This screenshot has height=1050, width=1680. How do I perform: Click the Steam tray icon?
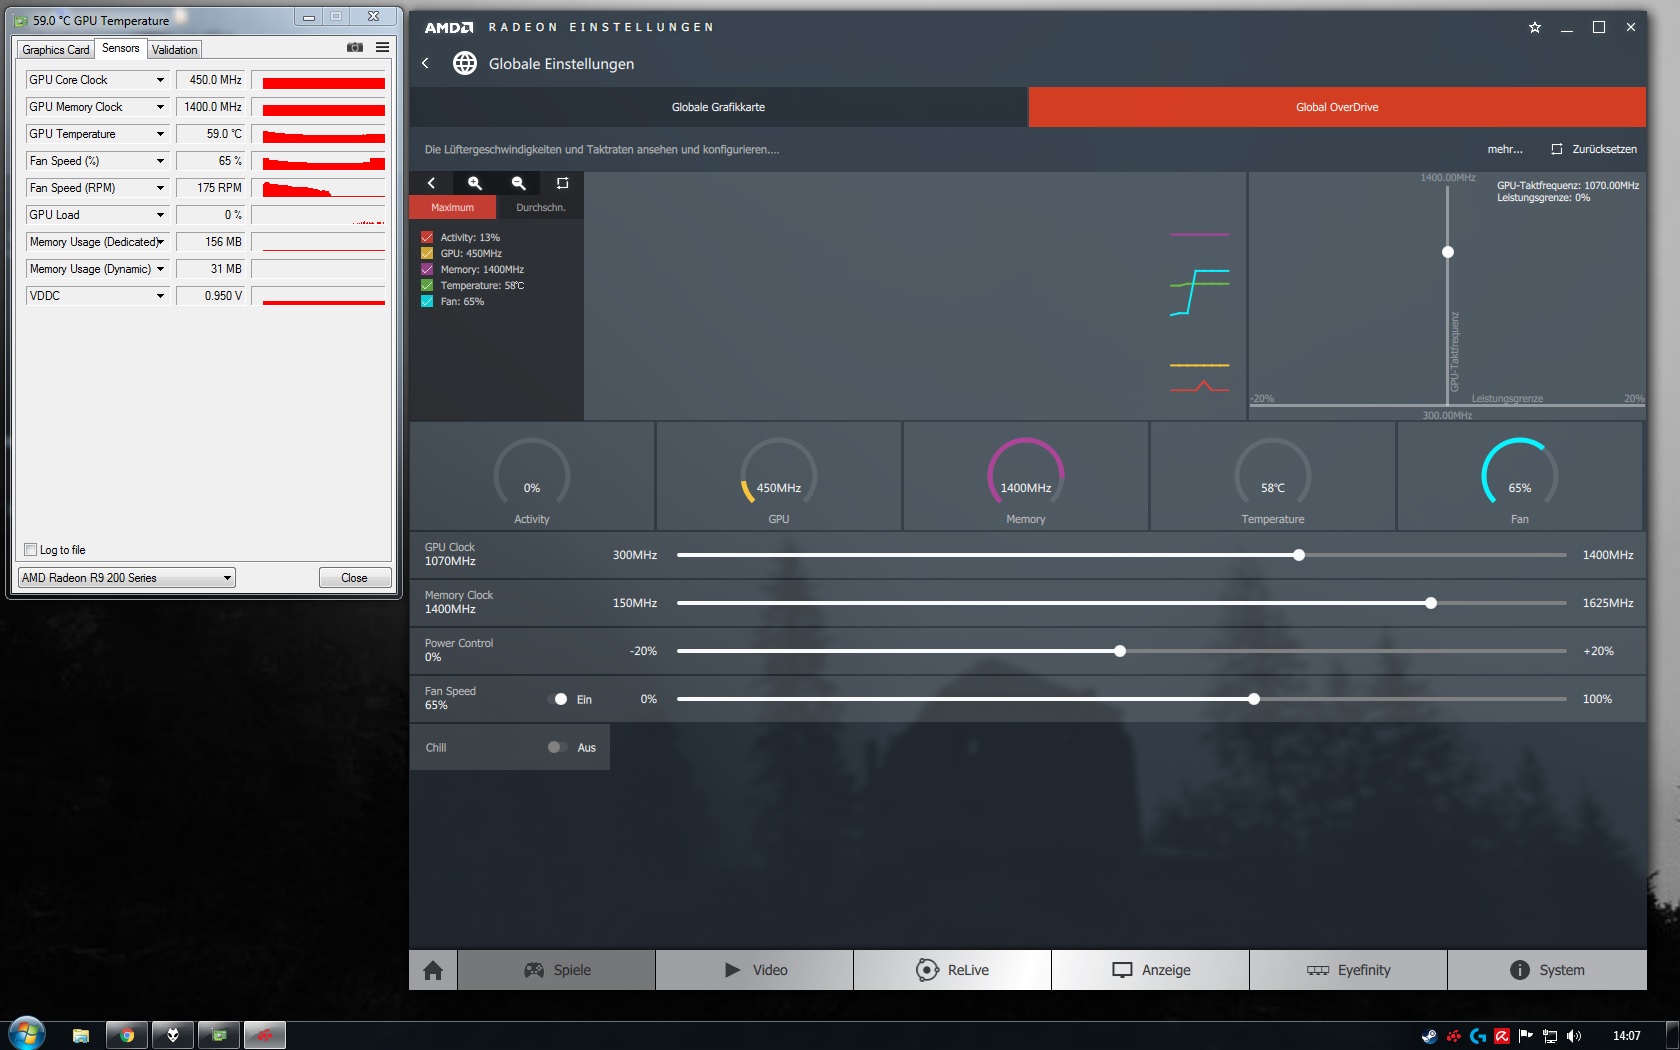pyautogui.click(x=1429, y=1036)
